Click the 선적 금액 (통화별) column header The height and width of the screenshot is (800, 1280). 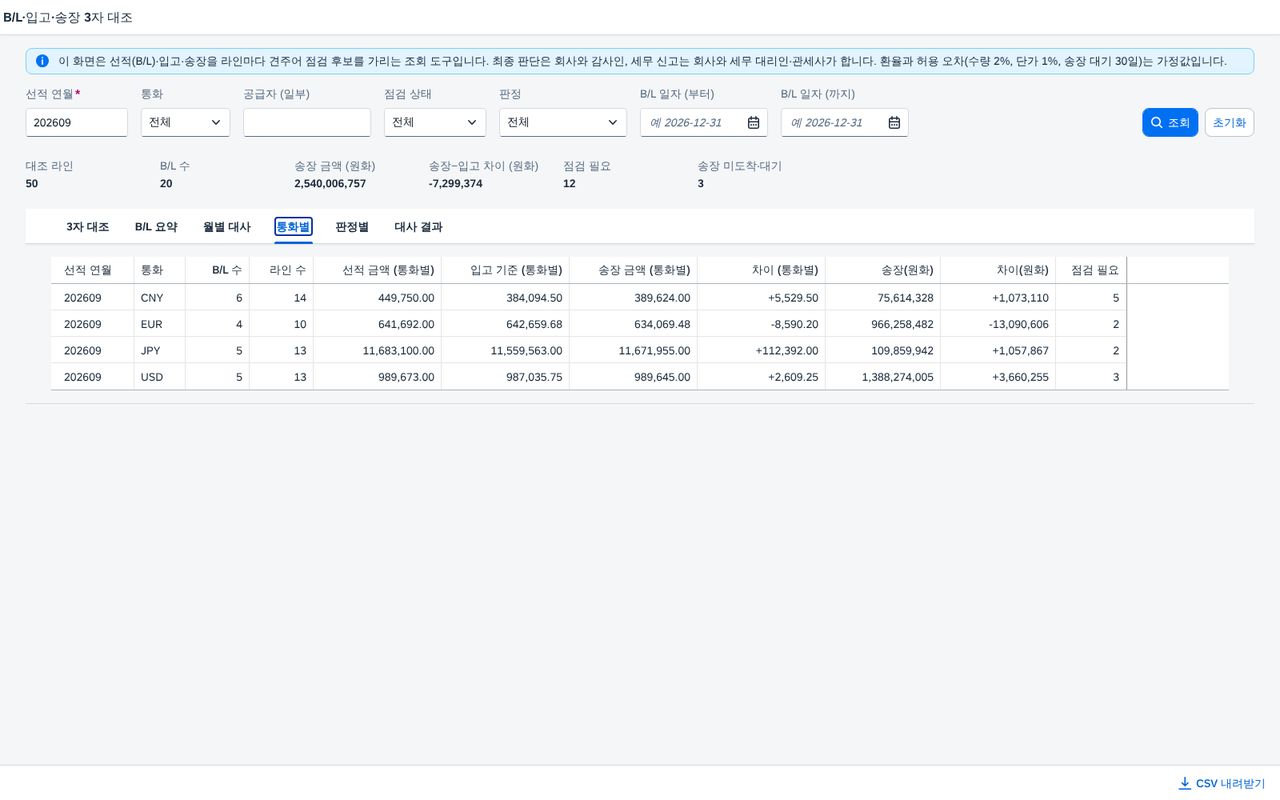tap(378, 270)
